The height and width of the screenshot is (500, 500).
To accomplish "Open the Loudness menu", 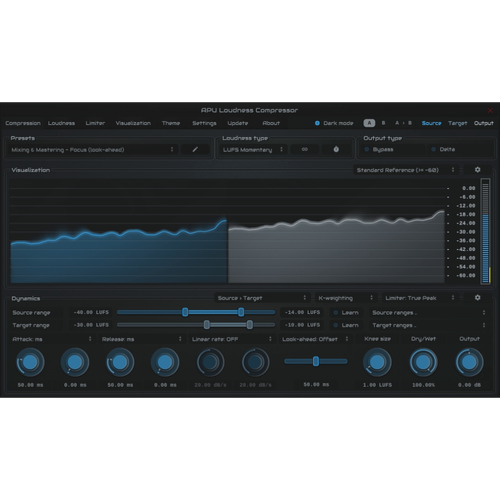I will [61, 123].
